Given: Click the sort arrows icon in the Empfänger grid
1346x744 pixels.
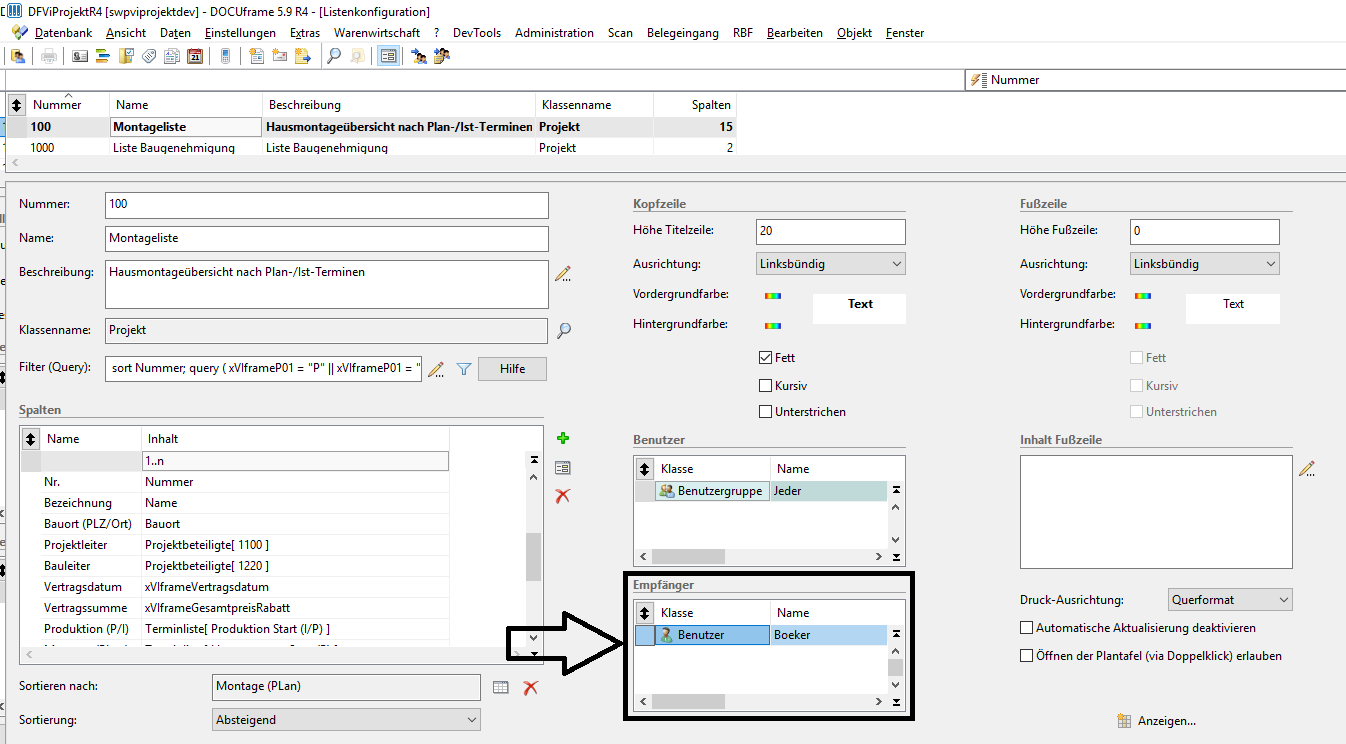Looking at the screenshot, I should [645, 613].
